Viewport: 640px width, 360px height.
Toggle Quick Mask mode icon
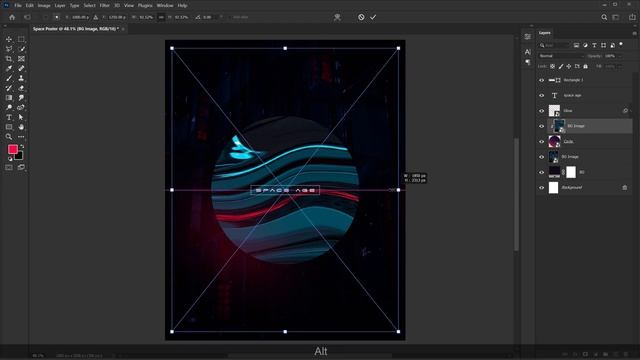pyautogui.click(x=9, y=167)
